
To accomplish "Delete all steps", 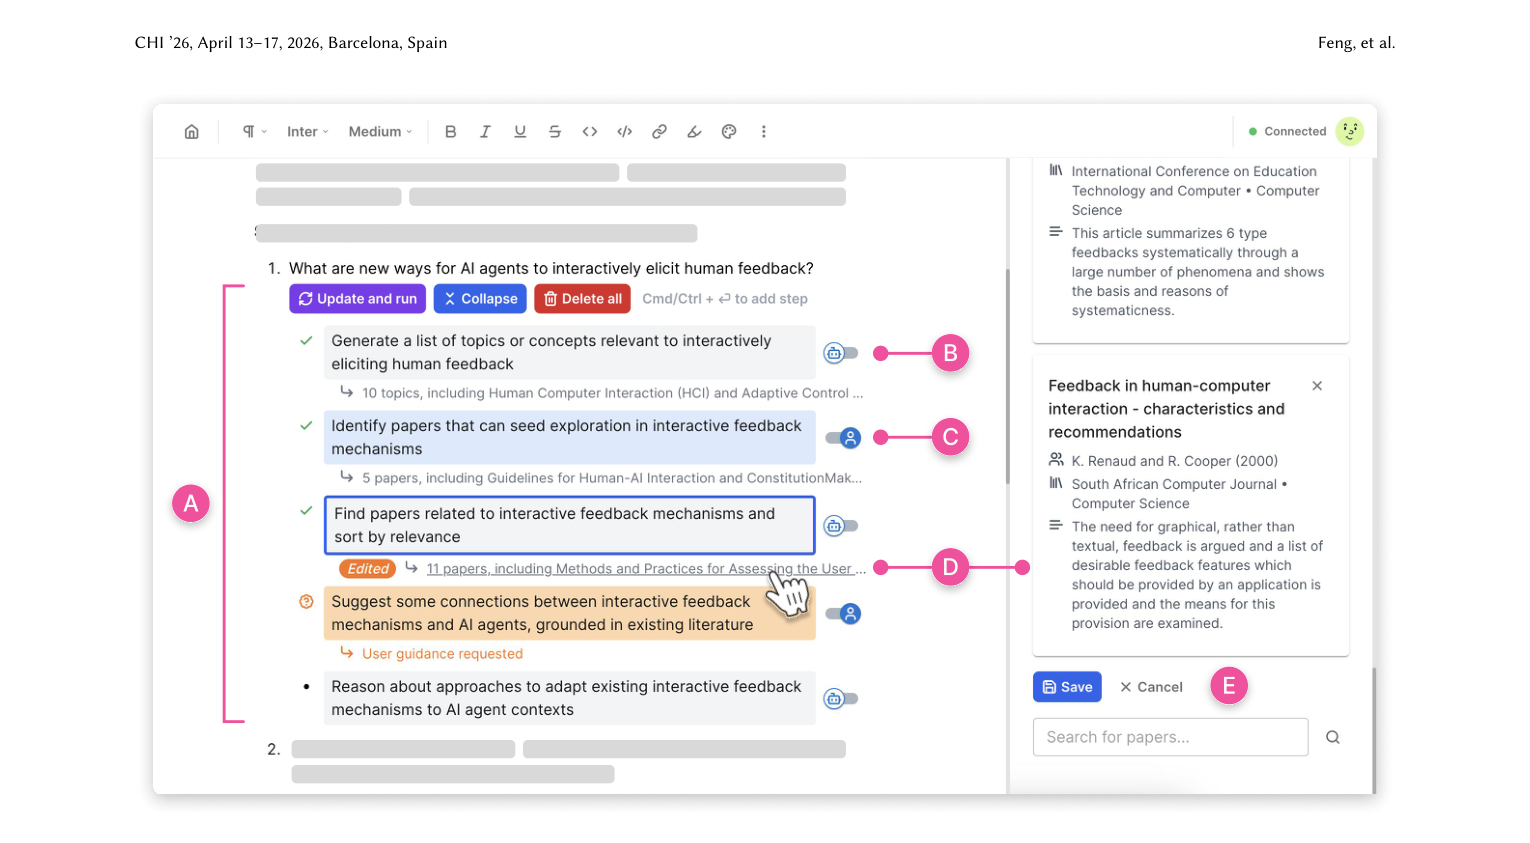I will tap(583, 299).
